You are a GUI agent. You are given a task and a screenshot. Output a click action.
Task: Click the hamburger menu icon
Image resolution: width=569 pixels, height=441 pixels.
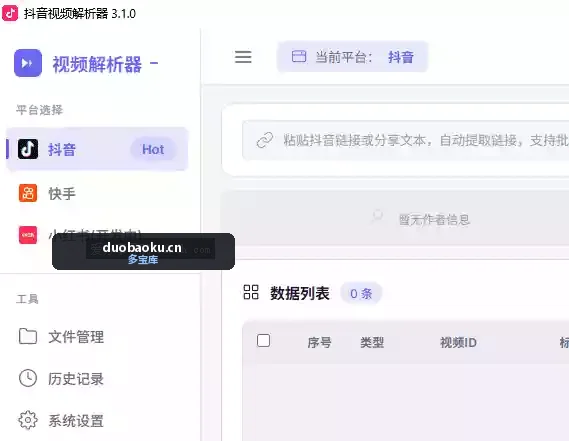243,57
